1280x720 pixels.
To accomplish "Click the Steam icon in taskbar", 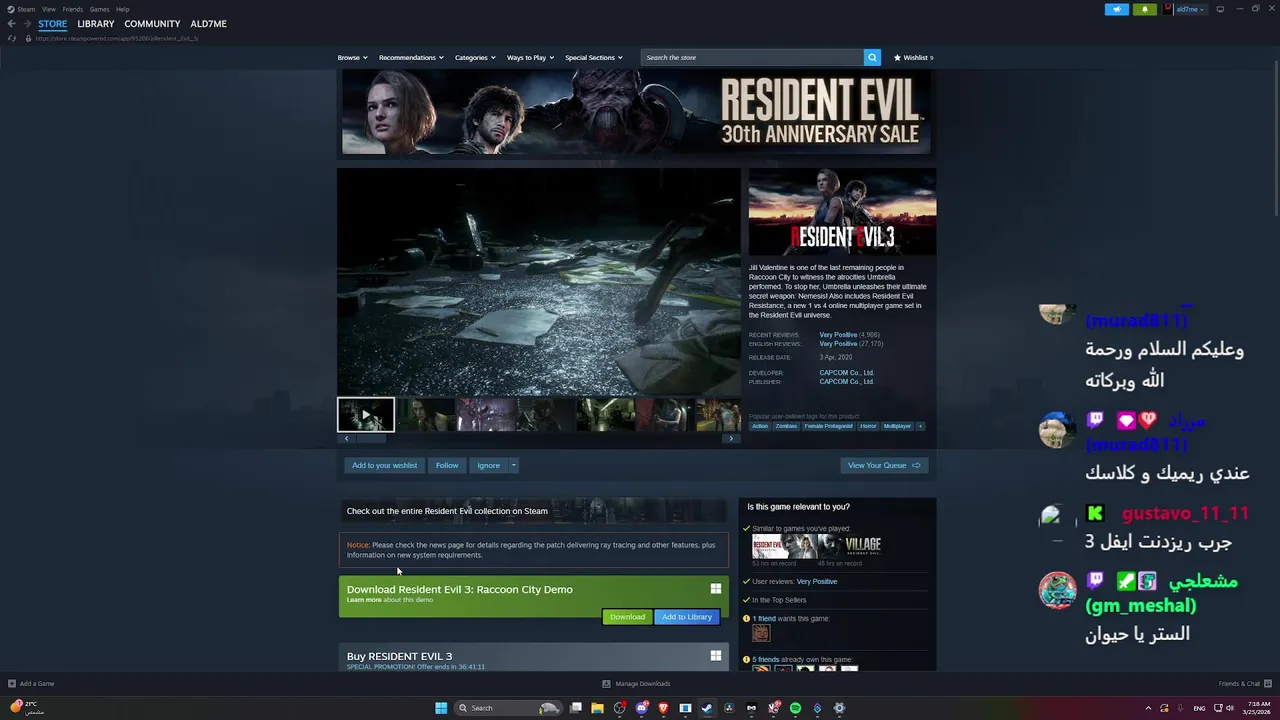I will click(706, 708).
